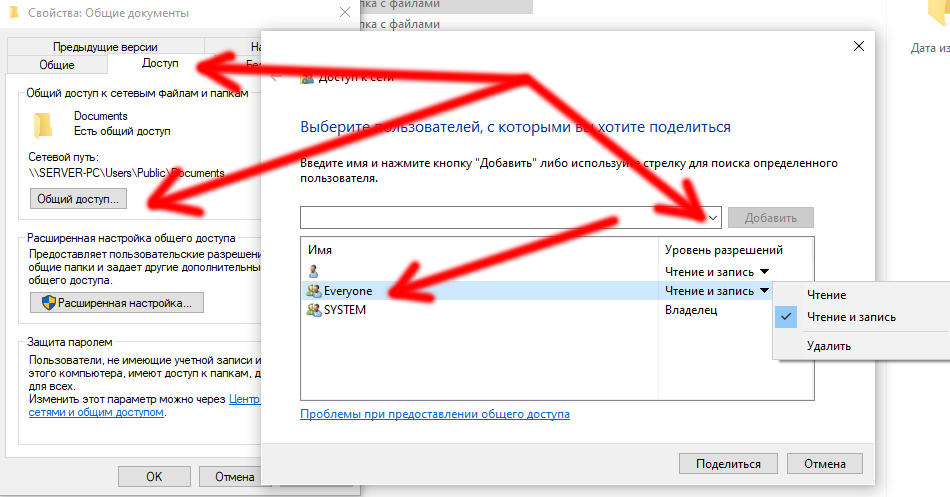Click the folder icon in Properties title bar
Image resolution: width=950 pixels, height=497 pixels.
(13, 12)
